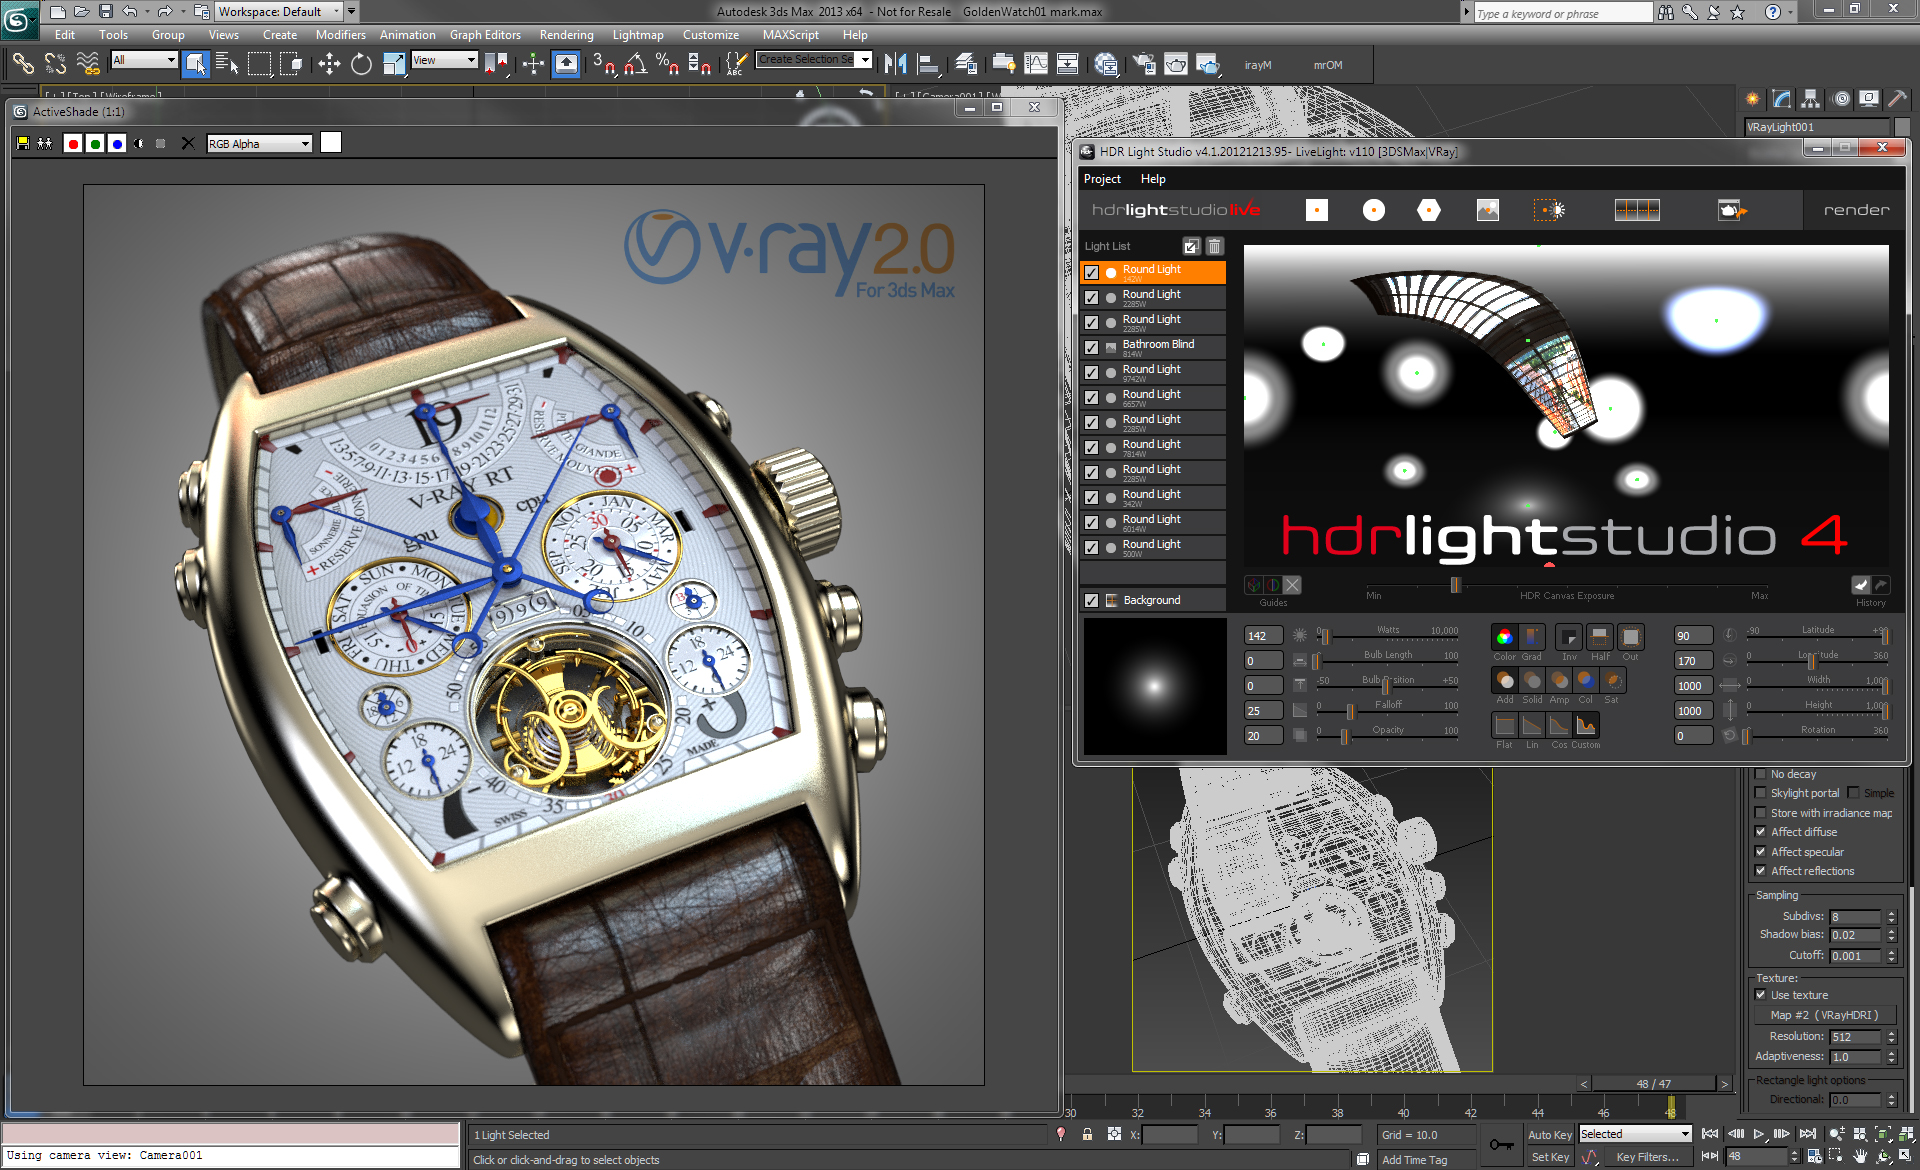Enable the Background checkbox in light list

click(x=1090, y=601)
